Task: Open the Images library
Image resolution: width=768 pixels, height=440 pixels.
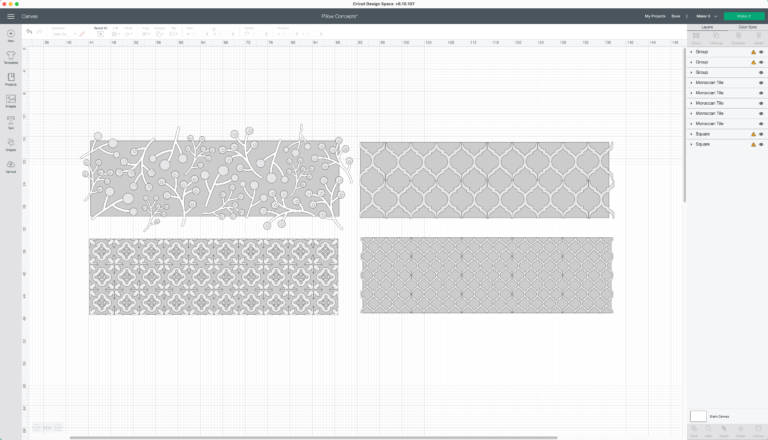Action: coord(11,101)
